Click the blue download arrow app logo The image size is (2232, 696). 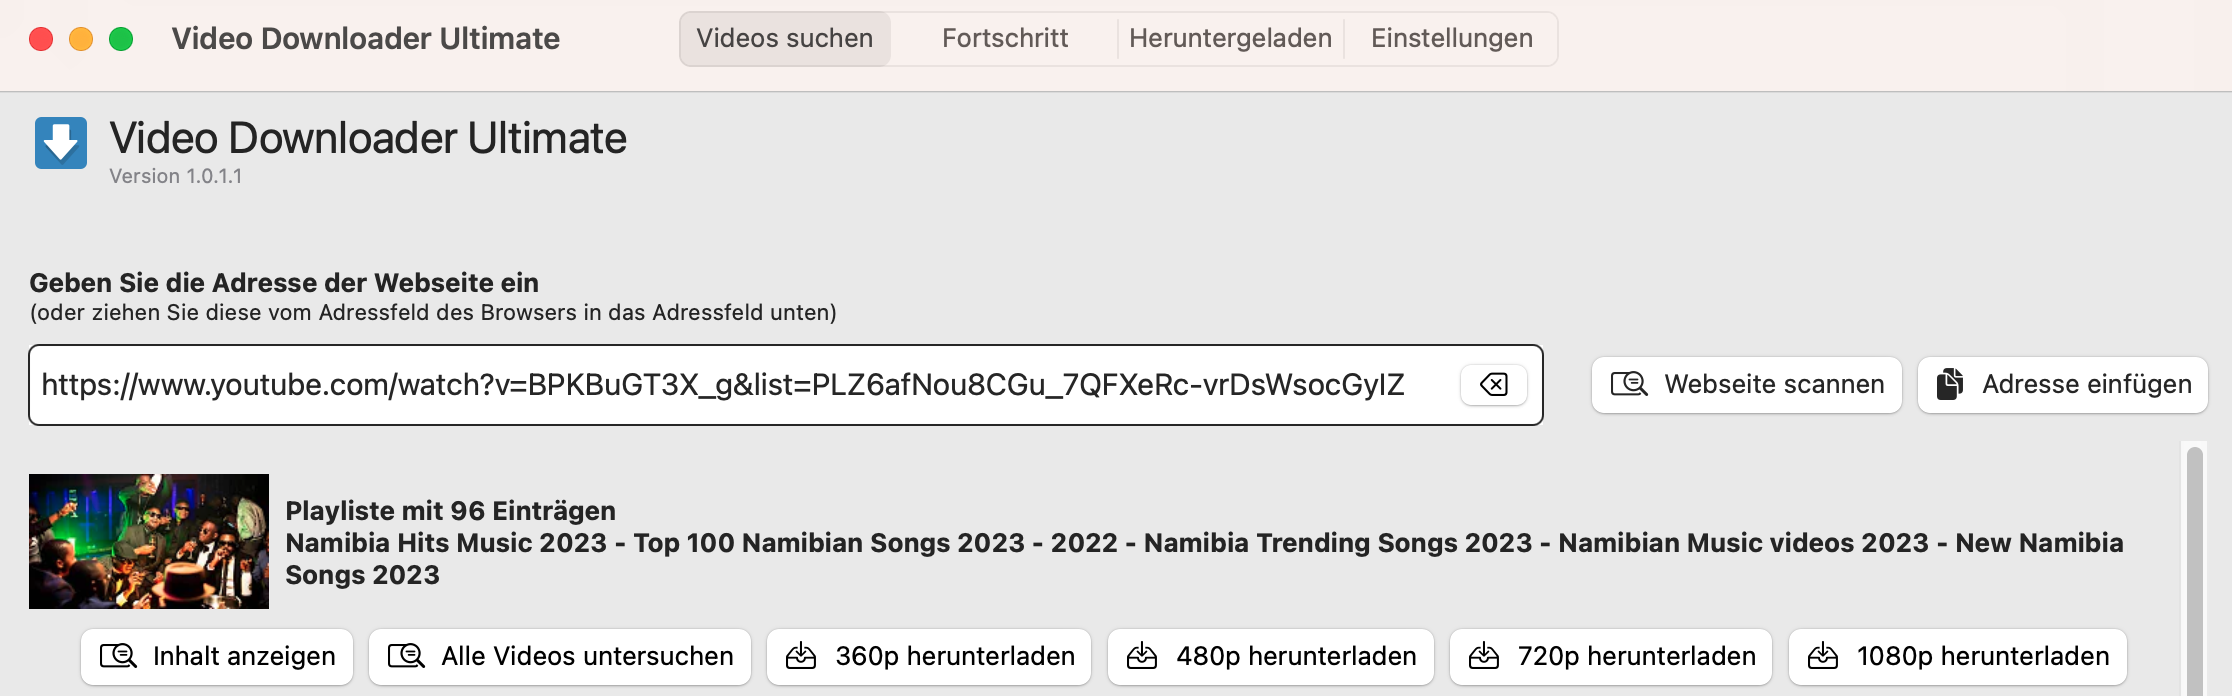pos(61,143)
